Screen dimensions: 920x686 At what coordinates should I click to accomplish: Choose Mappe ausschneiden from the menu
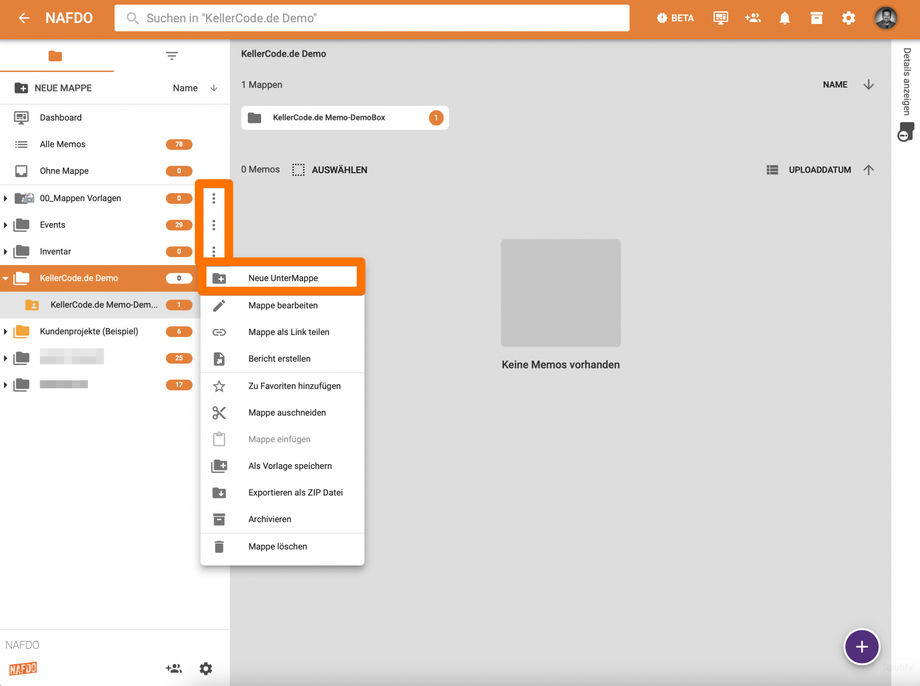(282, 413)
